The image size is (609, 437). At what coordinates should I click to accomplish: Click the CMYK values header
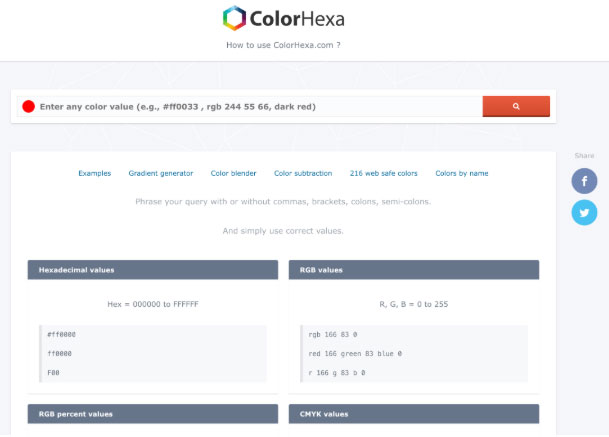tap(414, 414)
